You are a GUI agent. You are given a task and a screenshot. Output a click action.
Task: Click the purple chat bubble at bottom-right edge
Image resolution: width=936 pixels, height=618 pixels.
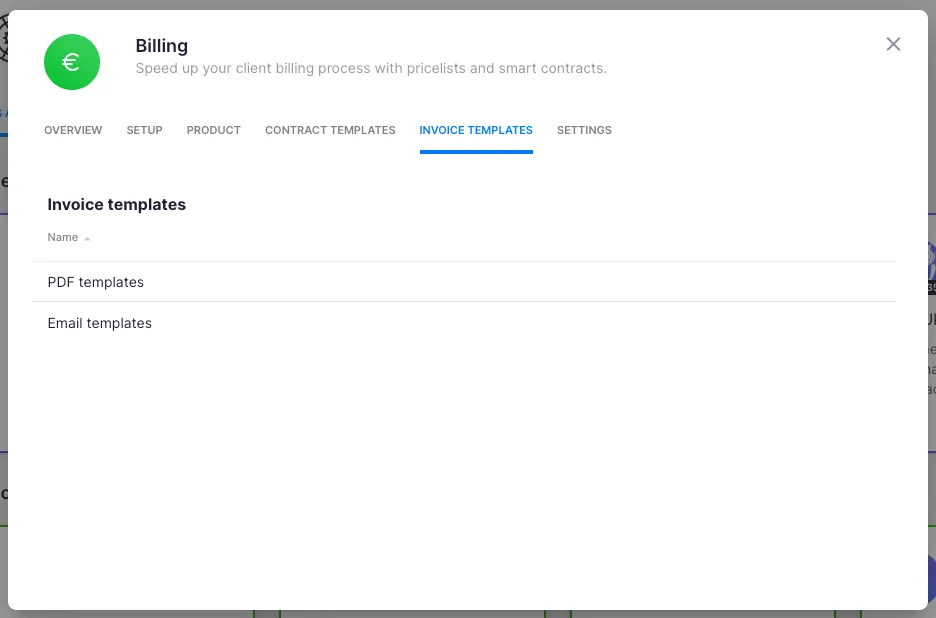[x=931, y=578]
